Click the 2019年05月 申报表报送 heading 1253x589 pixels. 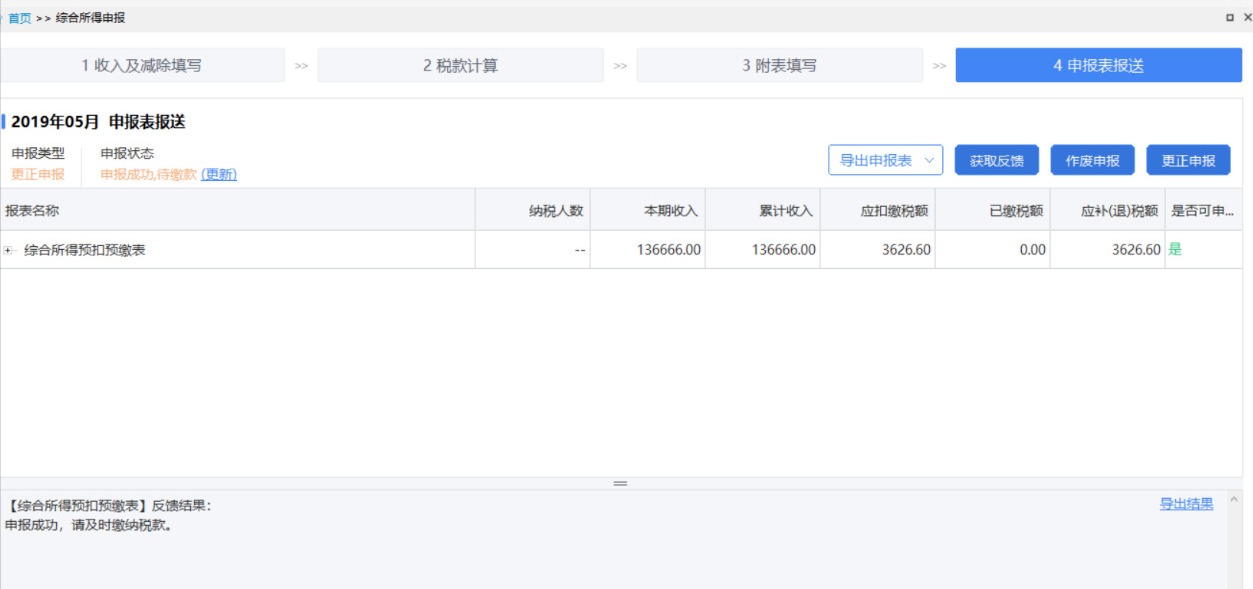point(98,122)
